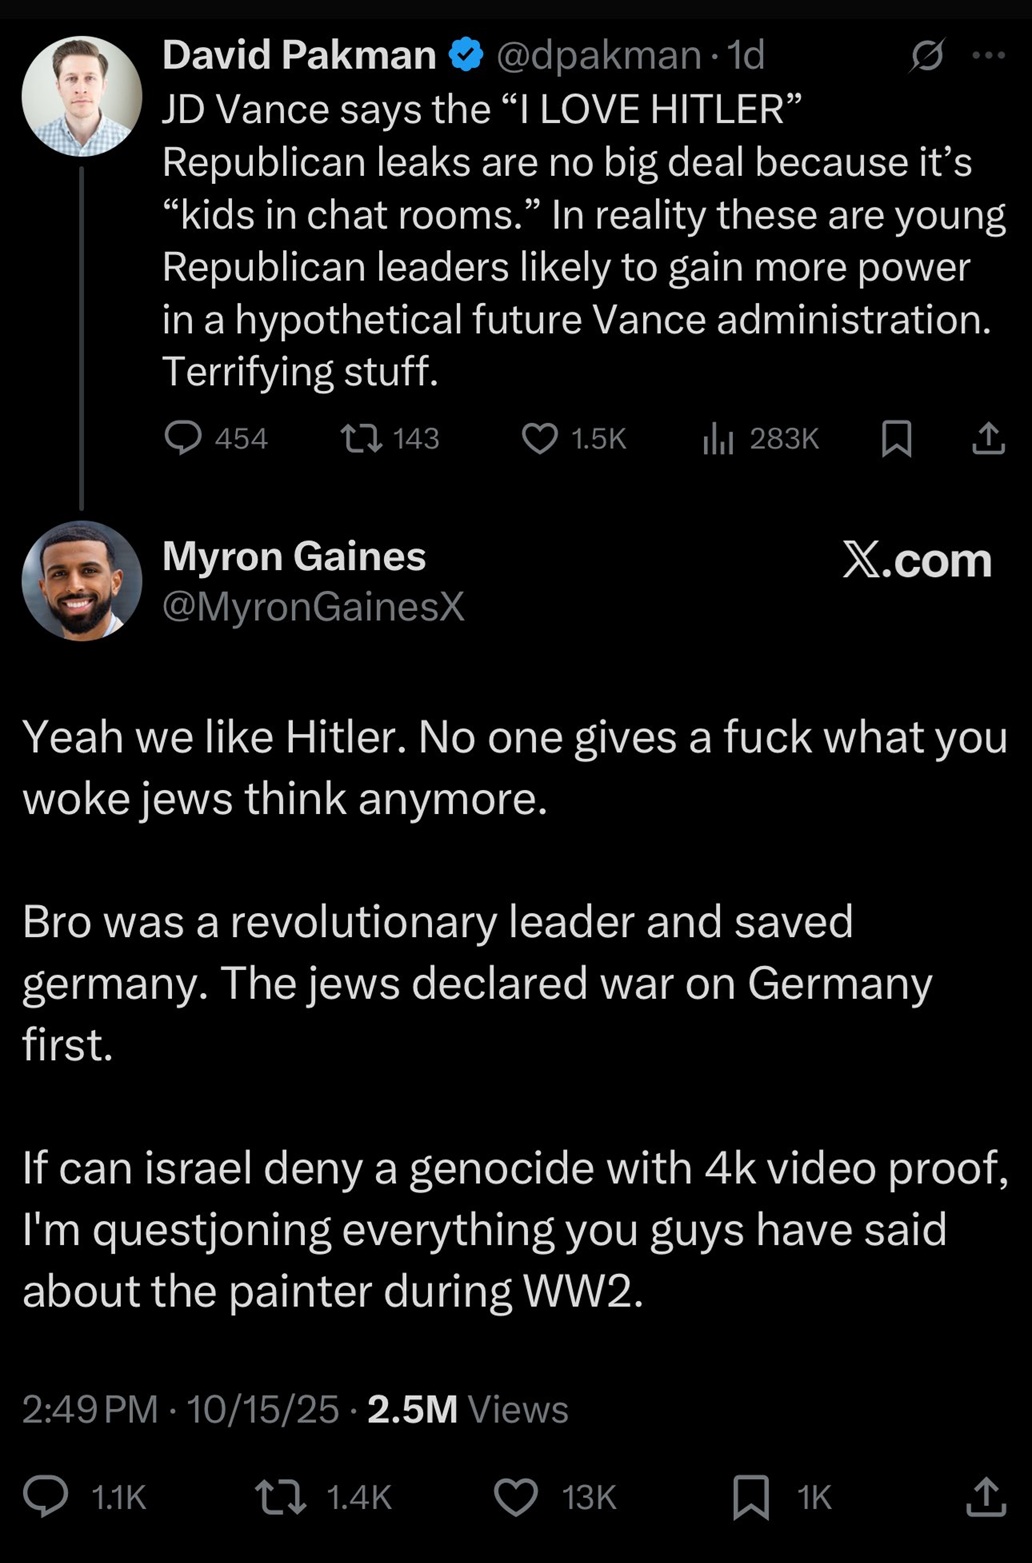Click the David Pakman display name
This screenshot has width=1032, height=1563.
pos(299,55)
